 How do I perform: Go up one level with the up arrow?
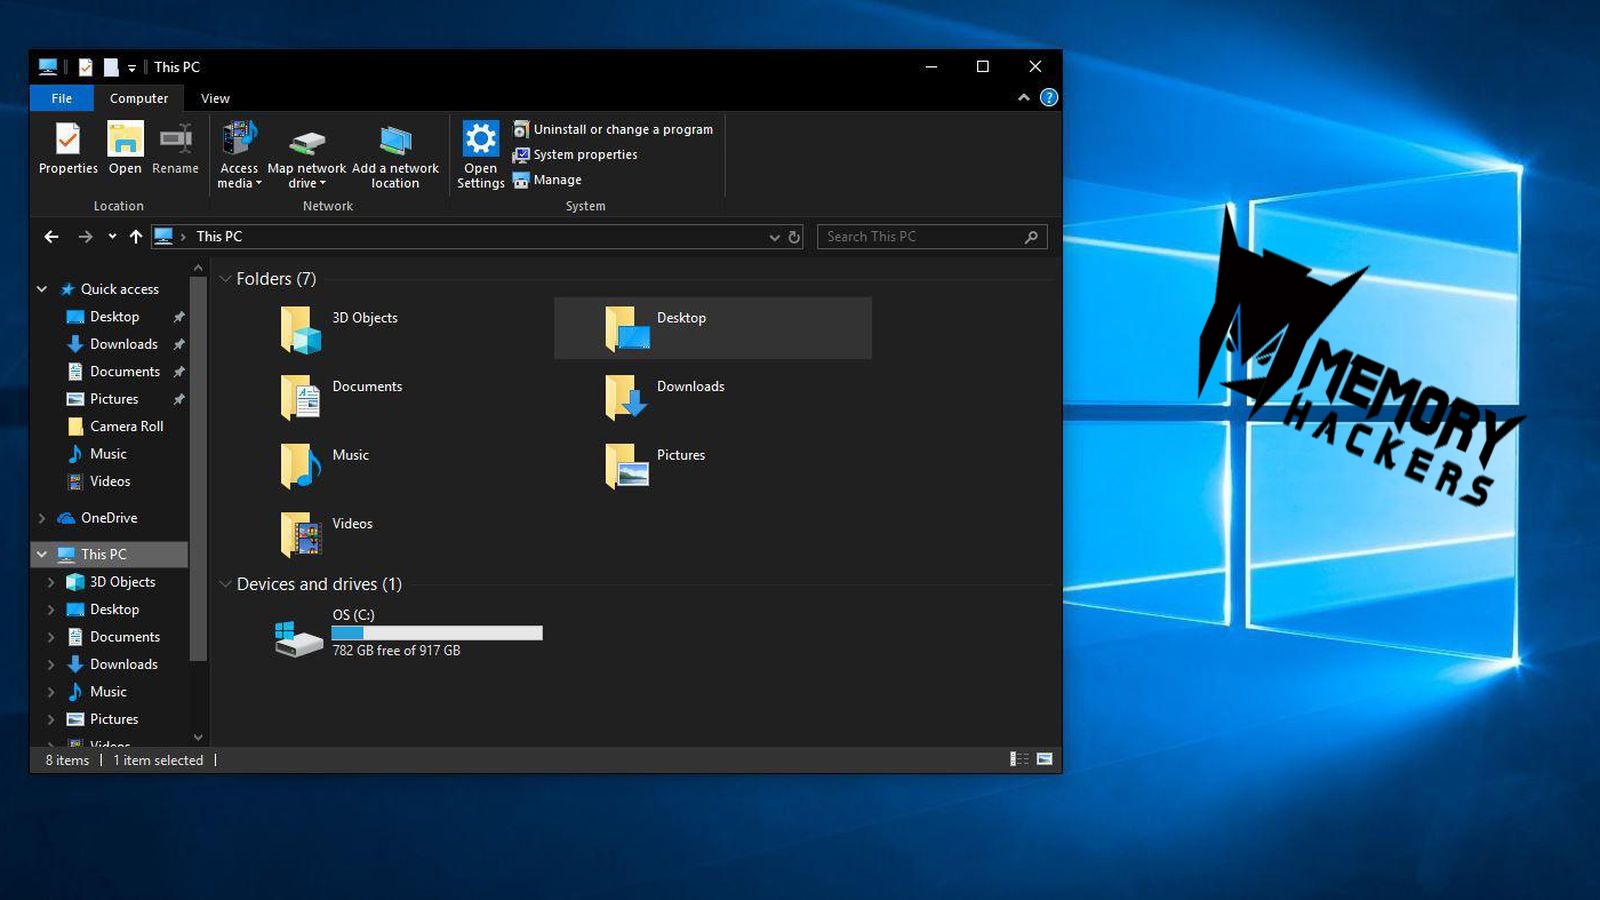(x=136, y=237)
